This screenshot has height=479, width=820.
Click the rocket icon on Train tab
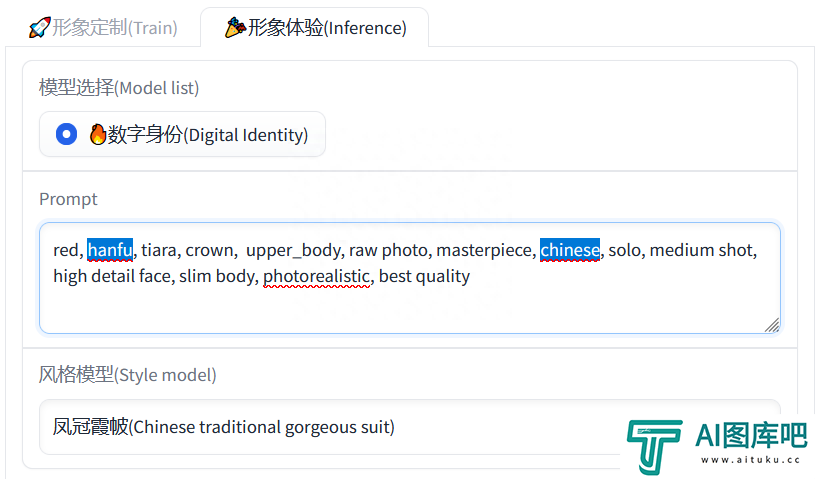point(40,27)
